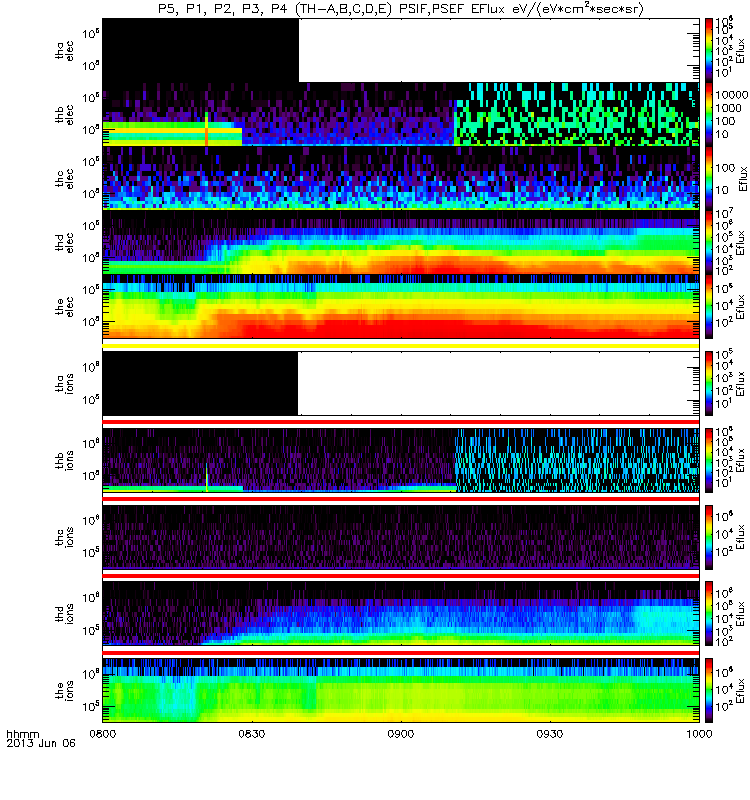Select the 'thd elec' panel label
The height and width of the screenshot is (800, 750).
[x=65, y=243]
